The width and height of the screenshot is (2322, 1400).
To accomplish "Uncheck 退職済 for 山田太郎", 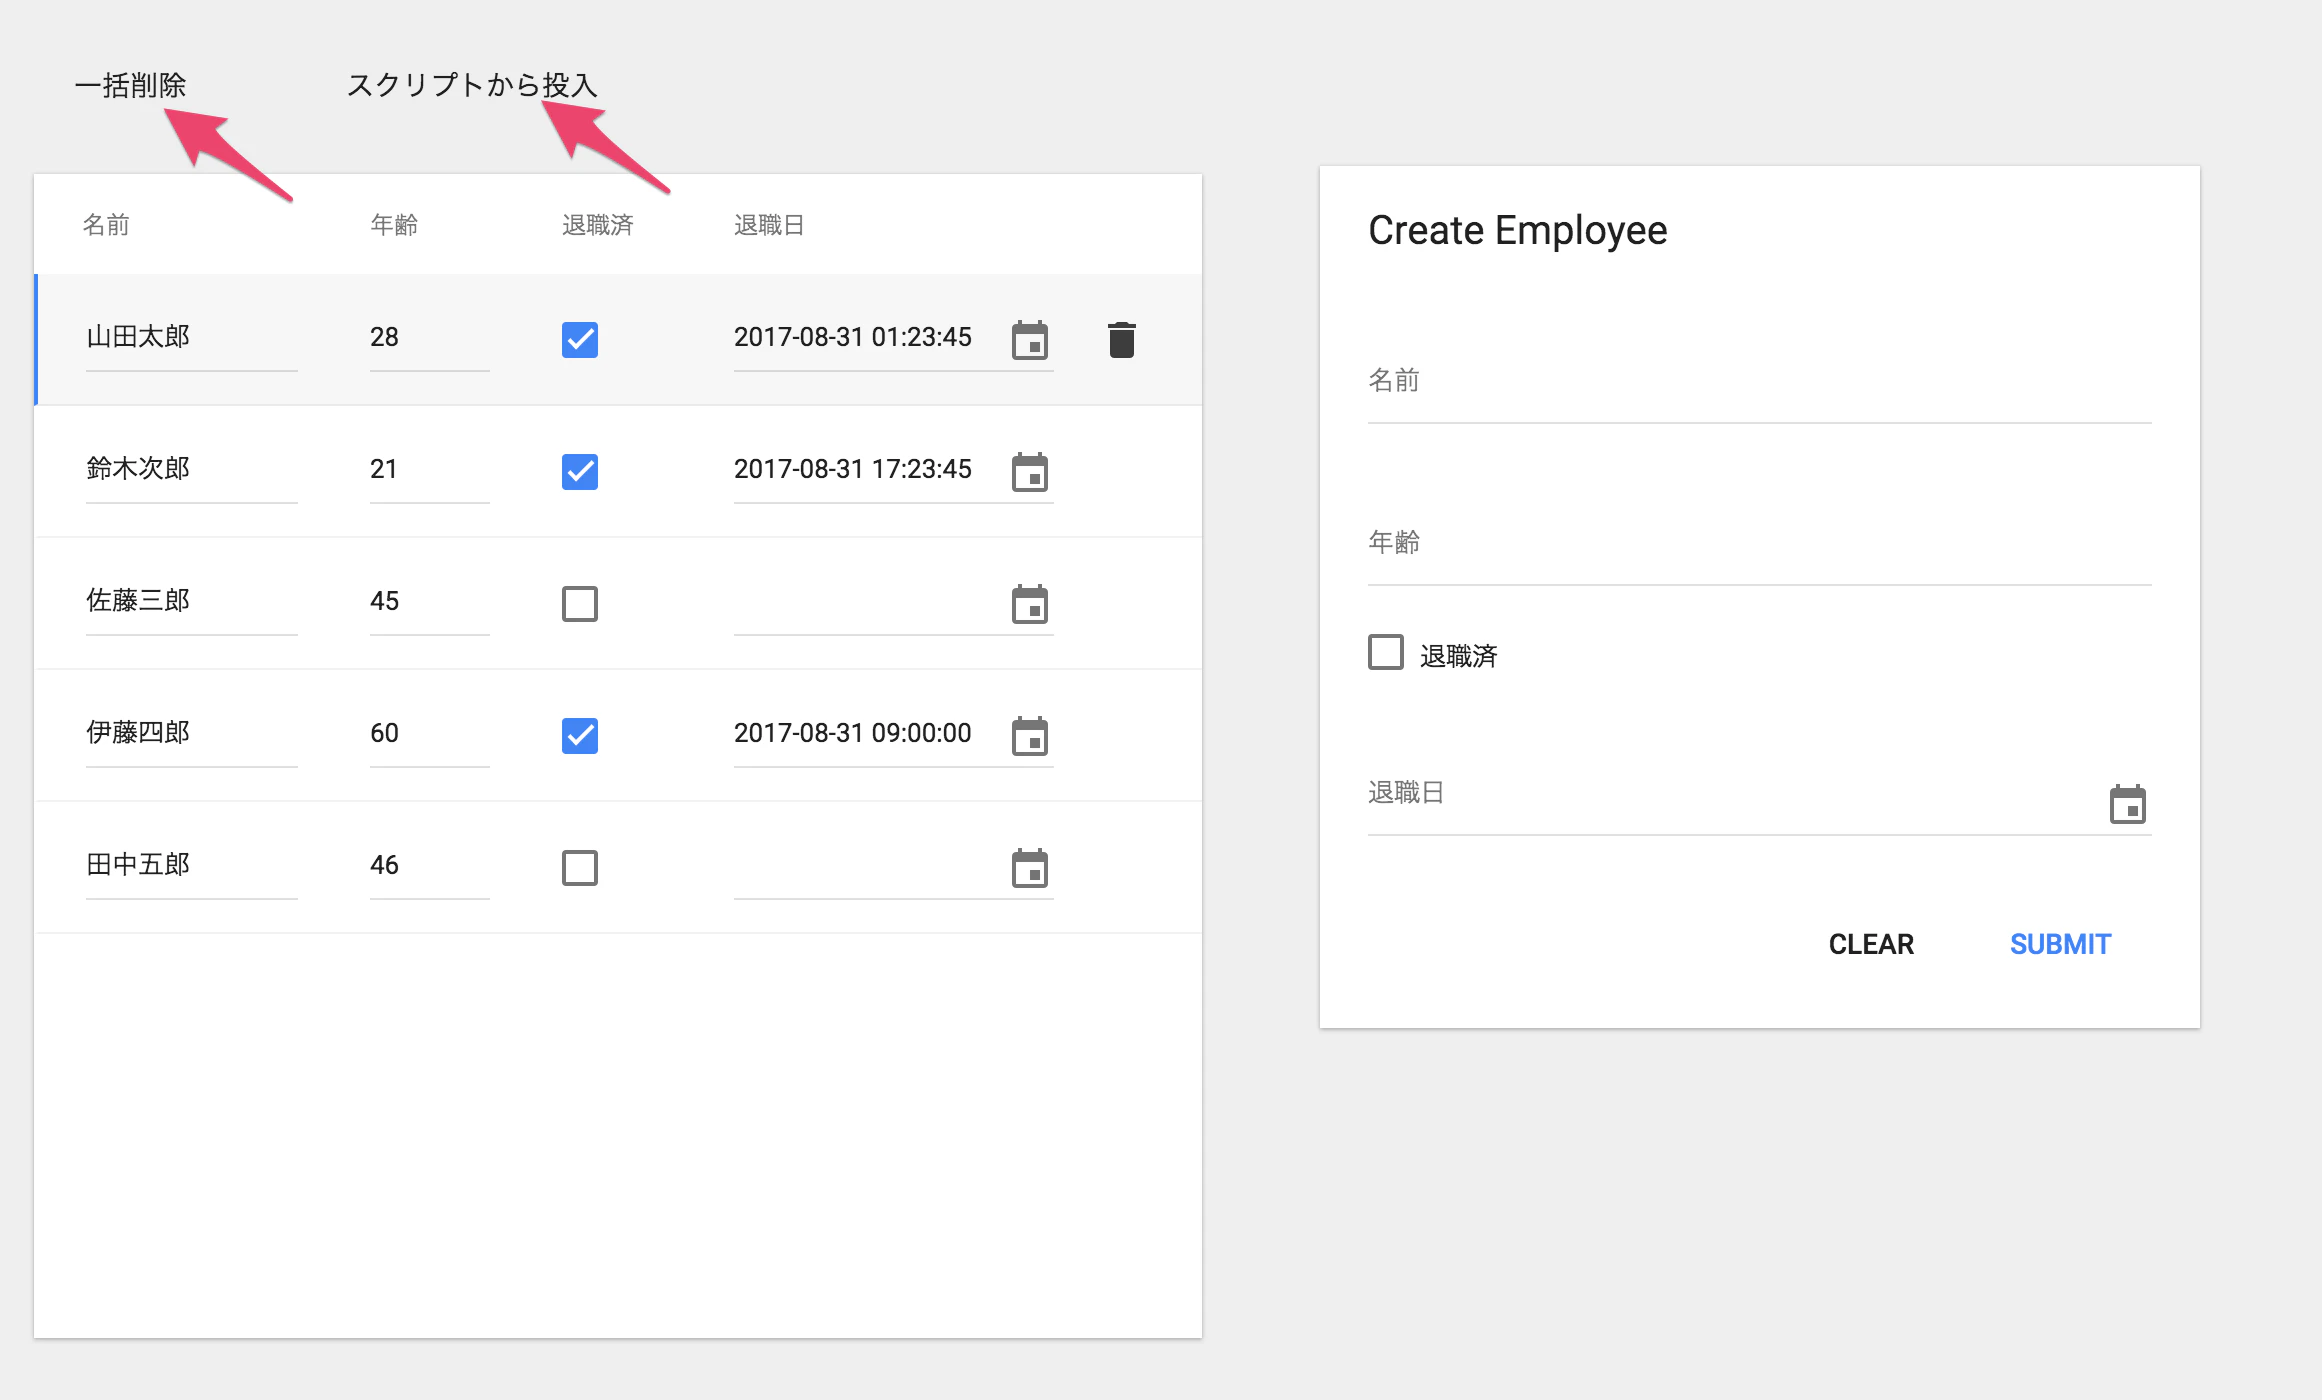I will coord(580,340).
